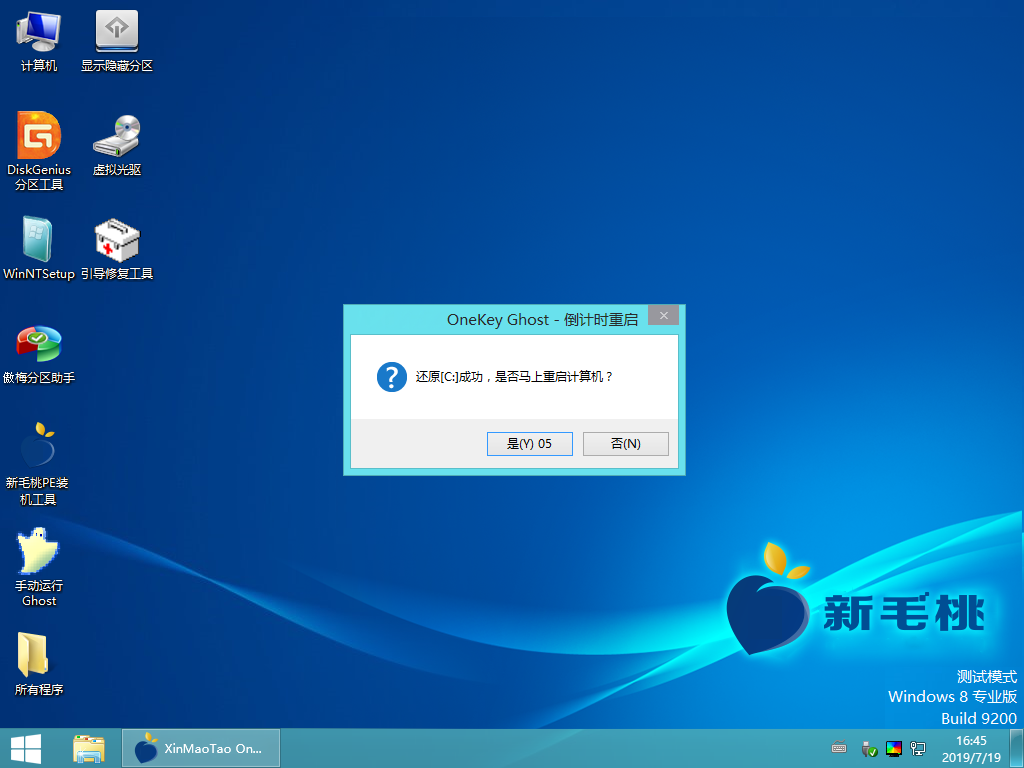Open File Explorer from the taskbar
The height and width of the screenshot is (768, 1024).
click(x=89, y=748)
